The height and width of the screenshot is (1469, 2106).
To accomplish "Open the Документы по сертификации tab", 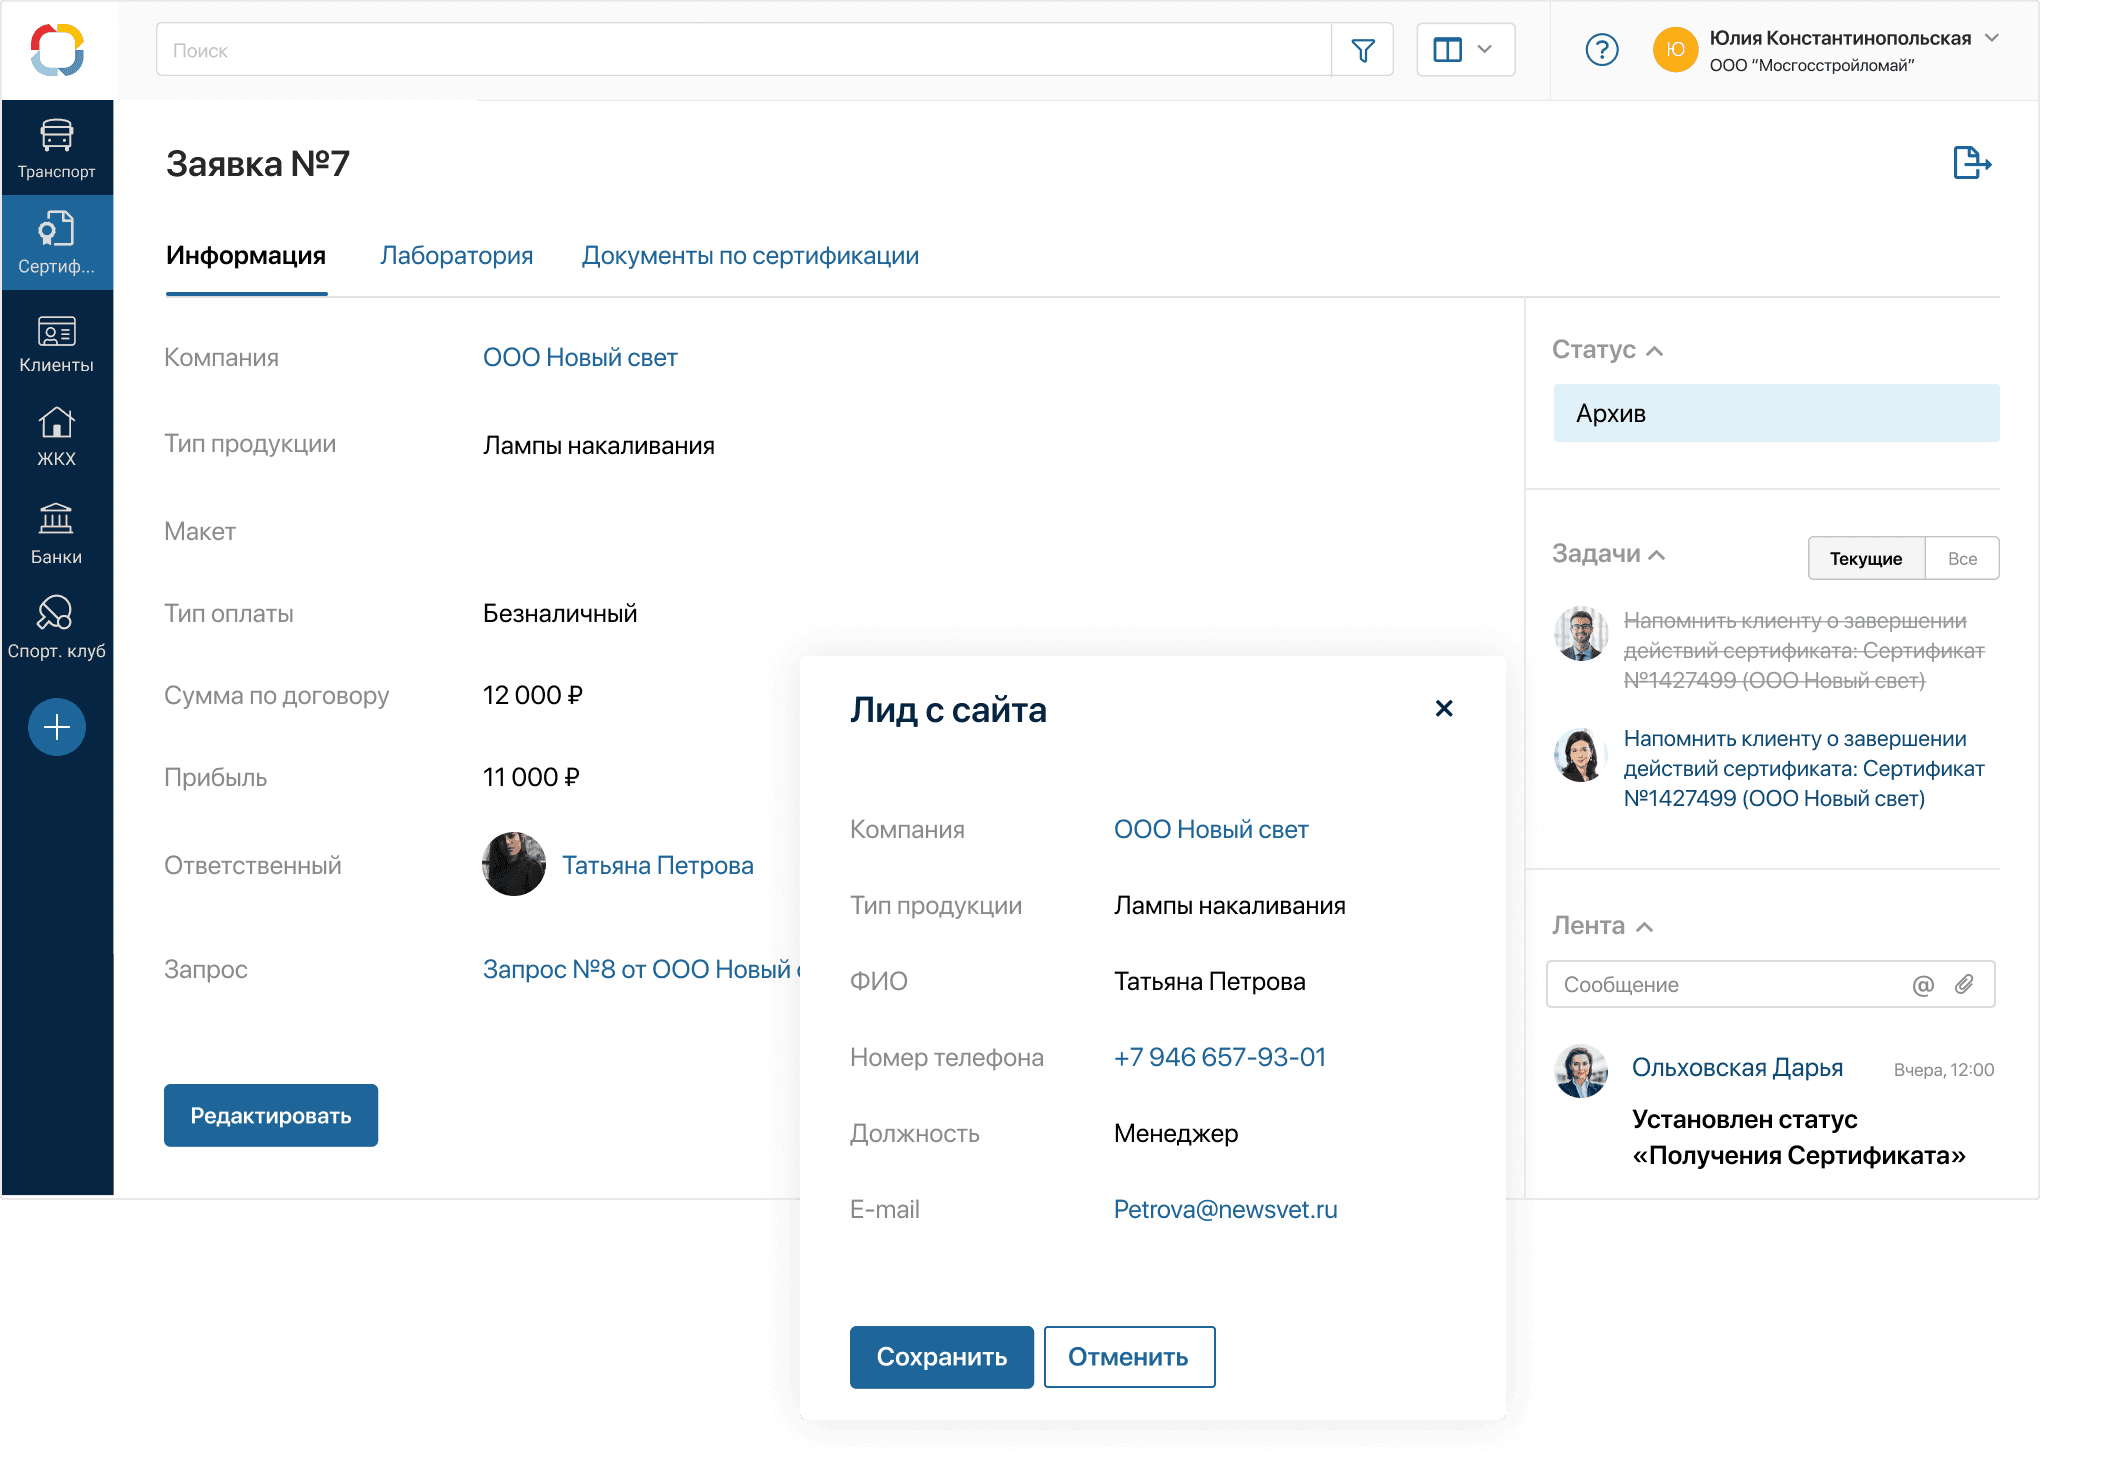I will (x=749, y=256).
